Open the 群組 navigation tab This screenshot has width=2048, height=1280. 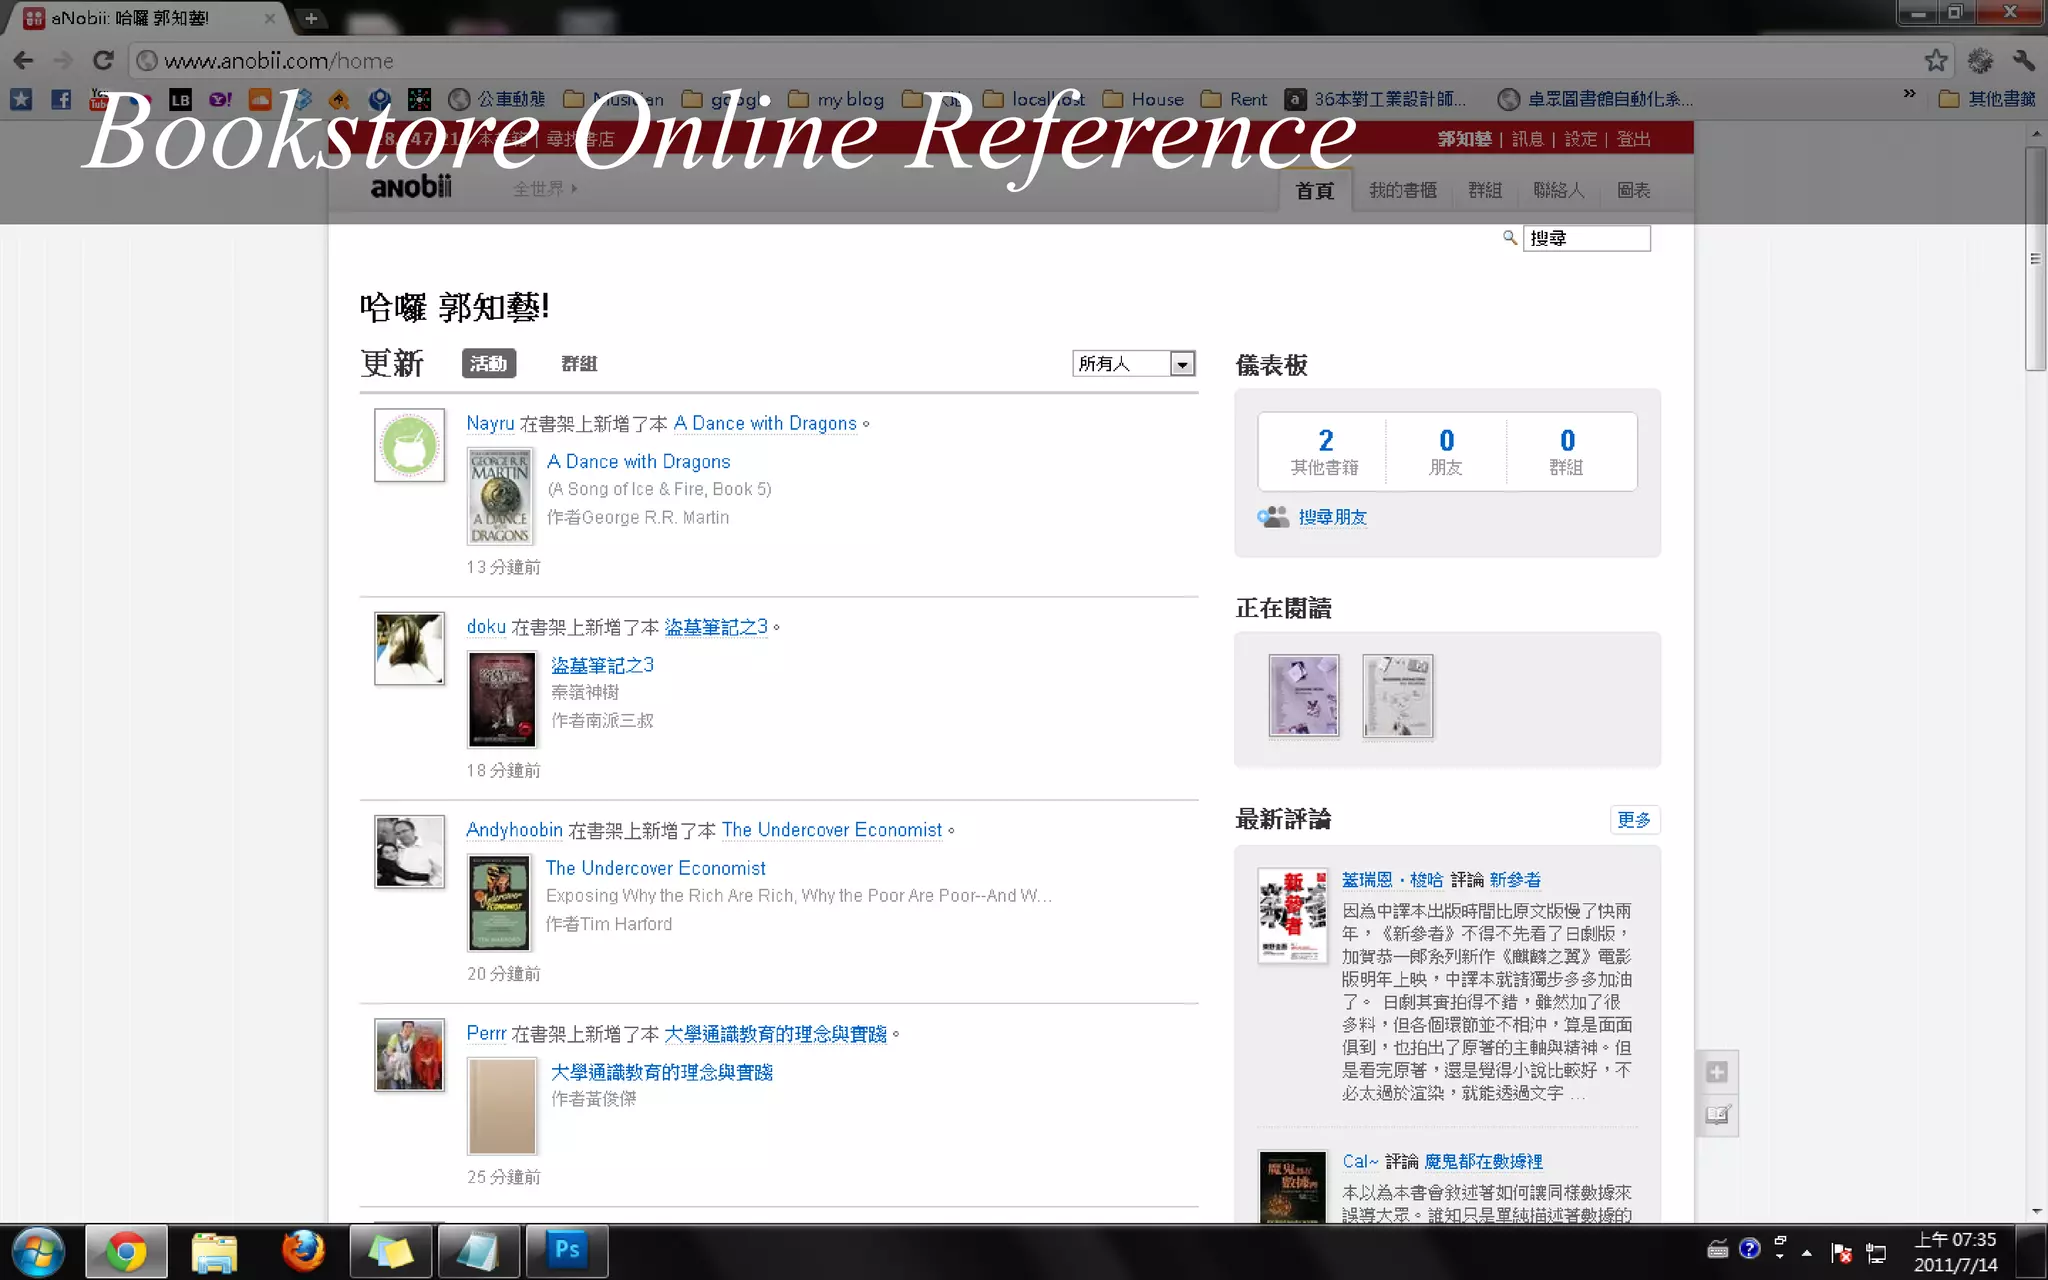(1485, 190)
